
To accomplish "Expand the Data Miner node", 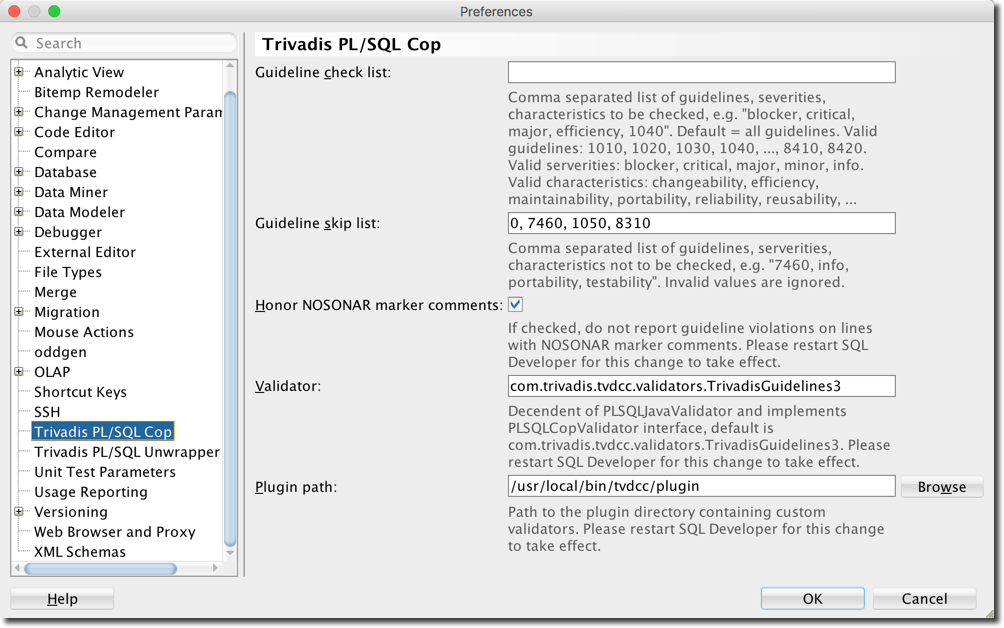I will (19, 191).
